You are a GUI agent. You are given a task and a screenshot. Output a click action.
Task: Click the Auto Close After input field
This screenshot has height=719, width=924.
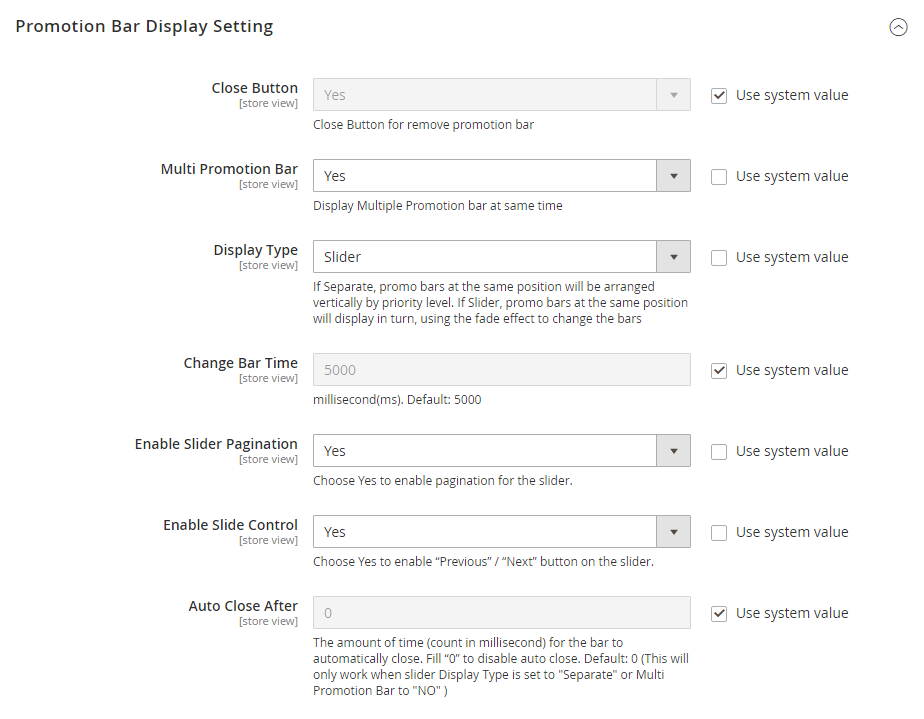coord(501,613)
